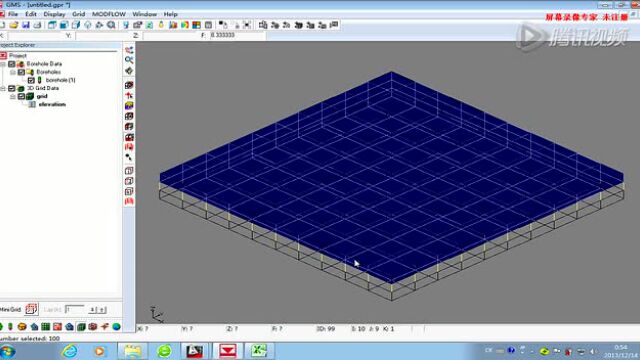
Task: Open the File menu
Action: pos(13,14)
